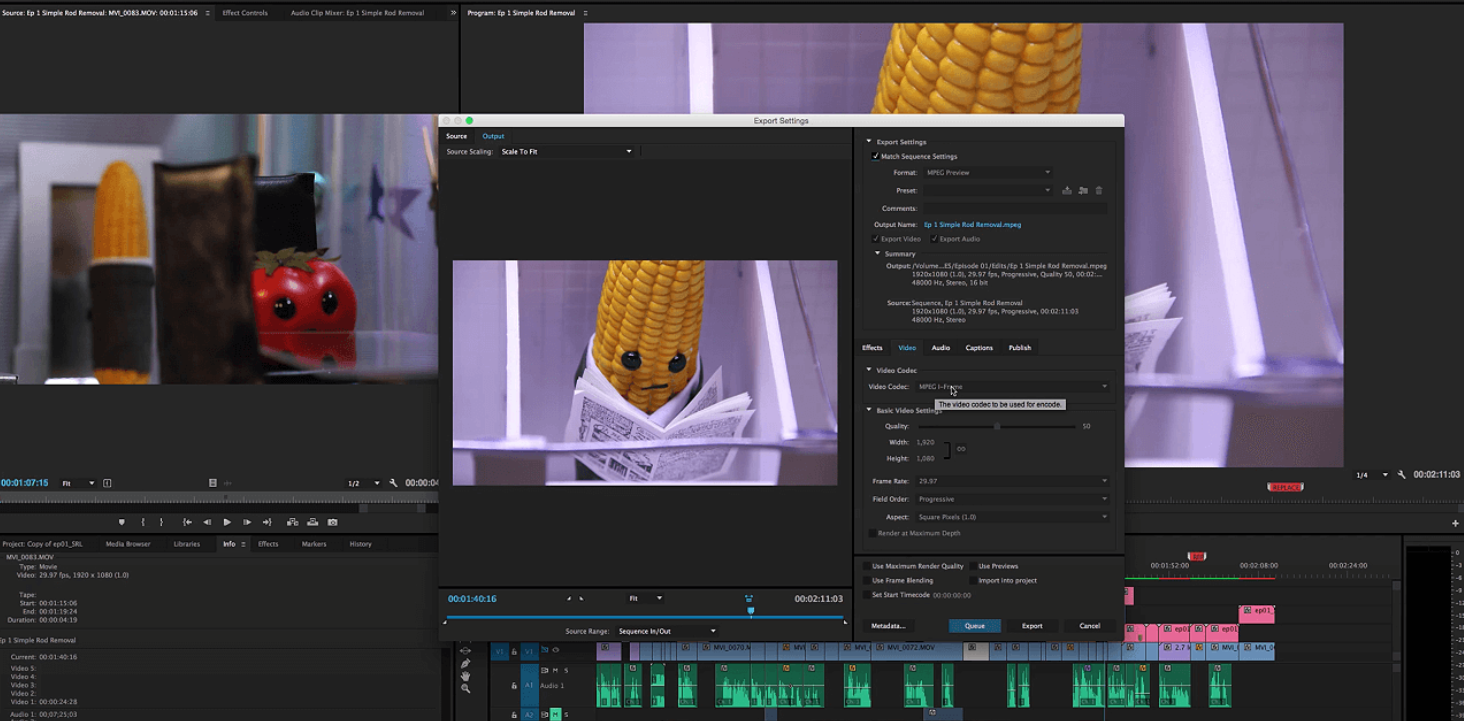Open the Preset dropdown
This screenshot has width=1464, height=721.
(988, 190)
